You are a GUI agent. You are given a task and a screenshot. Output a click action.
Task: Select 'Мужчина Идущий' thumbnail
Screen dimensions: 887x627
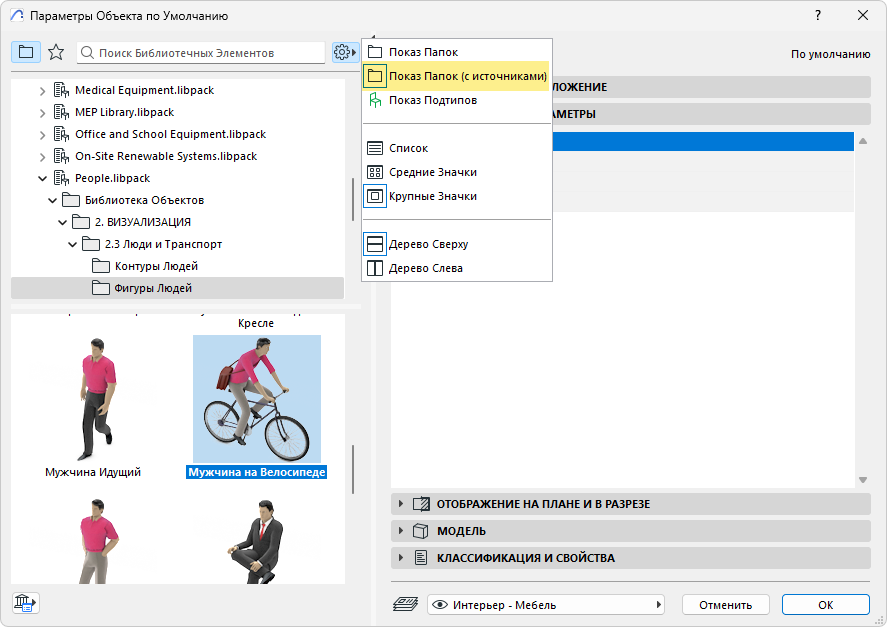click(x=96, y=400)
